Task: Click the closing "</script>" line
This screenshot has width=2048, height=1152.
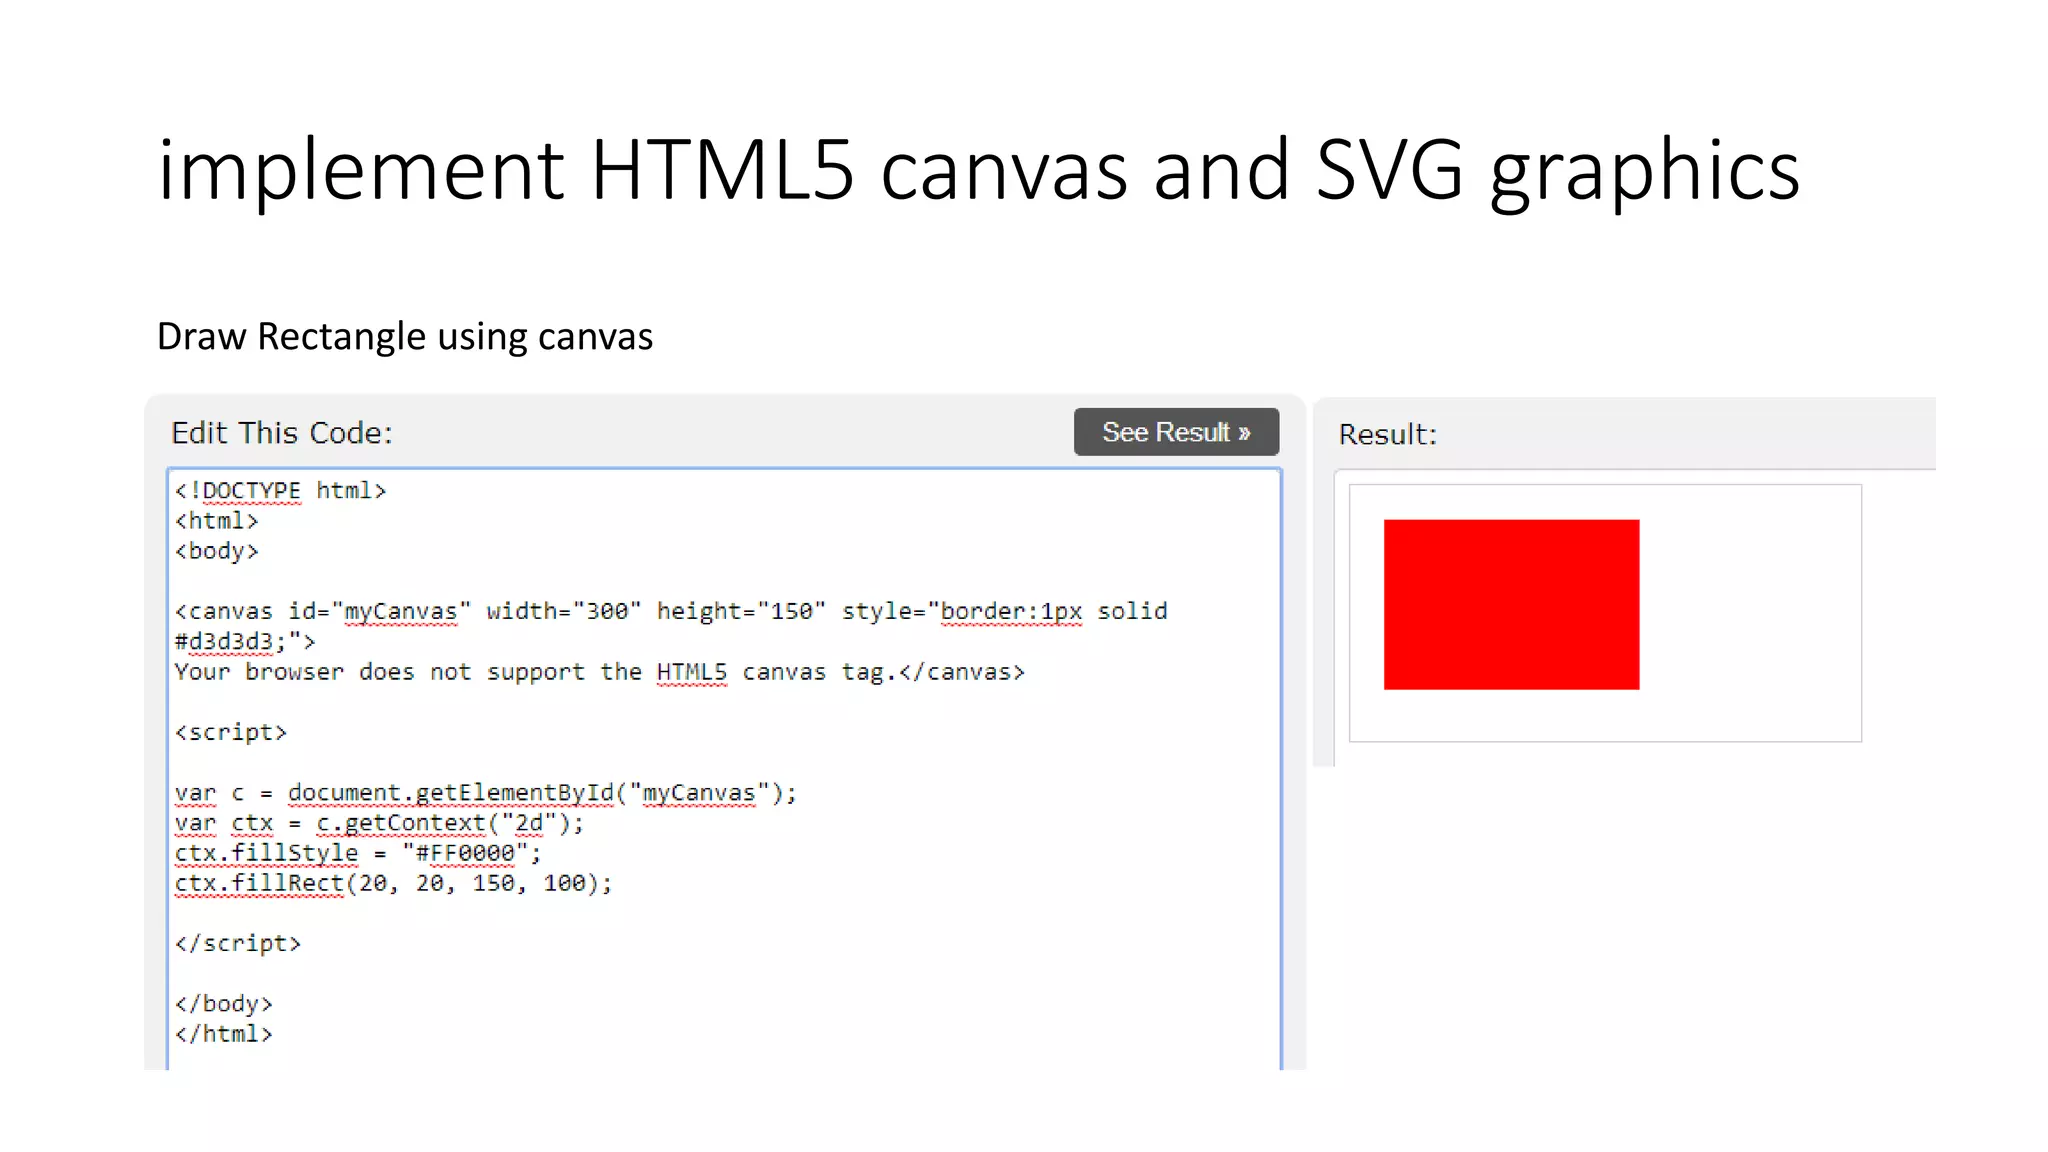Action: 238,943
